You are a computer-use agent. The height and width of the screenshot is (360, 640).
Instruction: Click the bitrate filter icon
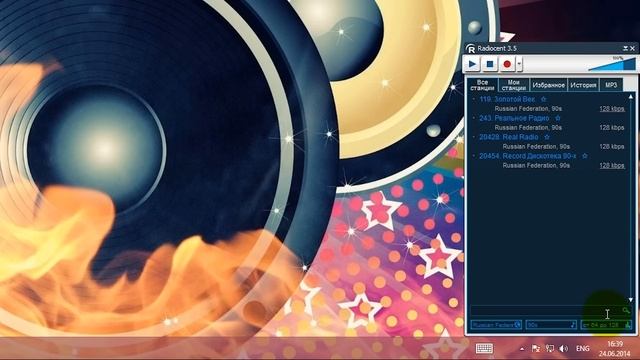628,325
